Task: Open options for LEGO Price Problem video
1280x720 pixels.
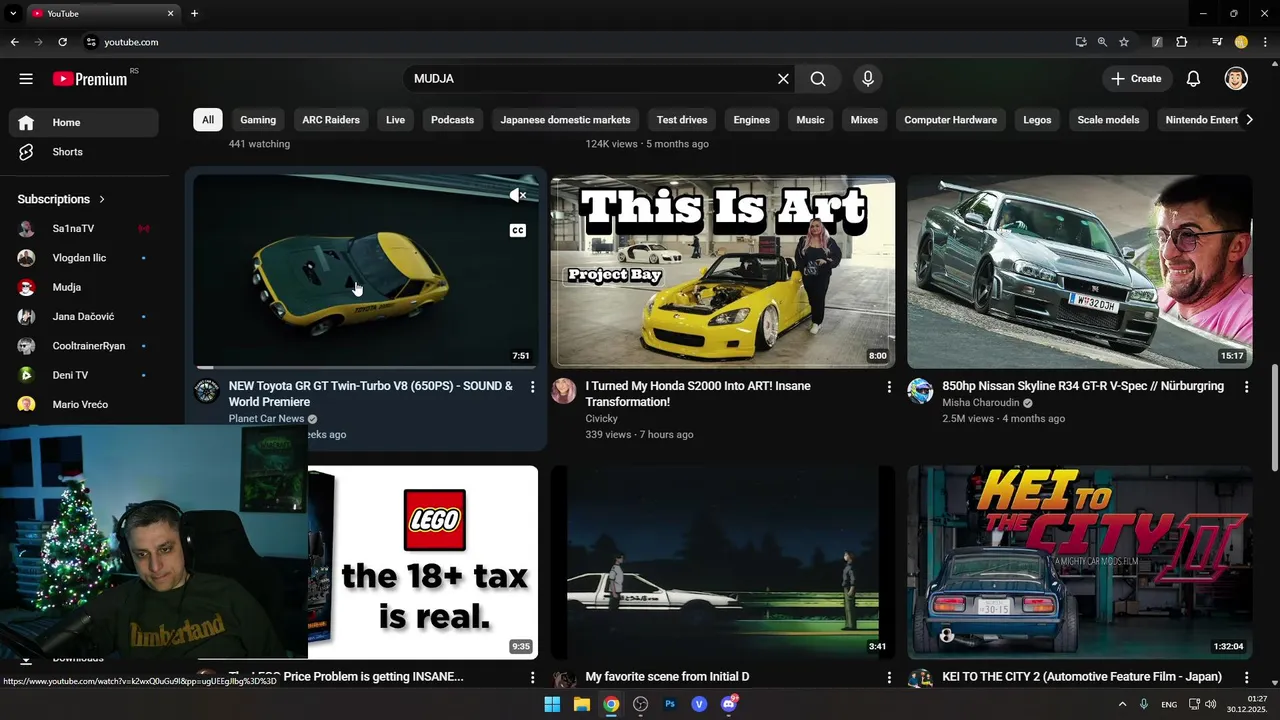Action: point(532,678)
